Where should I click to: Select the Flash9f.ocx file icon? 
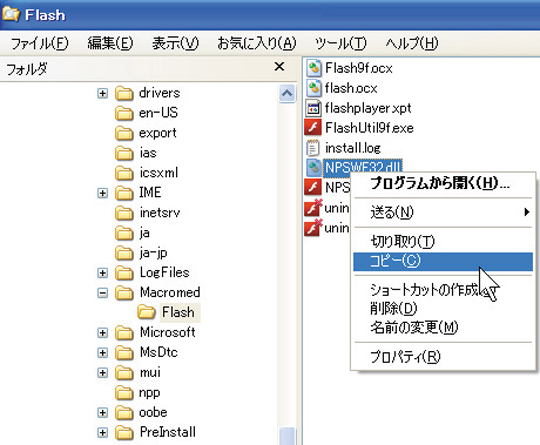pyautogui.click(x=313, y=68)
